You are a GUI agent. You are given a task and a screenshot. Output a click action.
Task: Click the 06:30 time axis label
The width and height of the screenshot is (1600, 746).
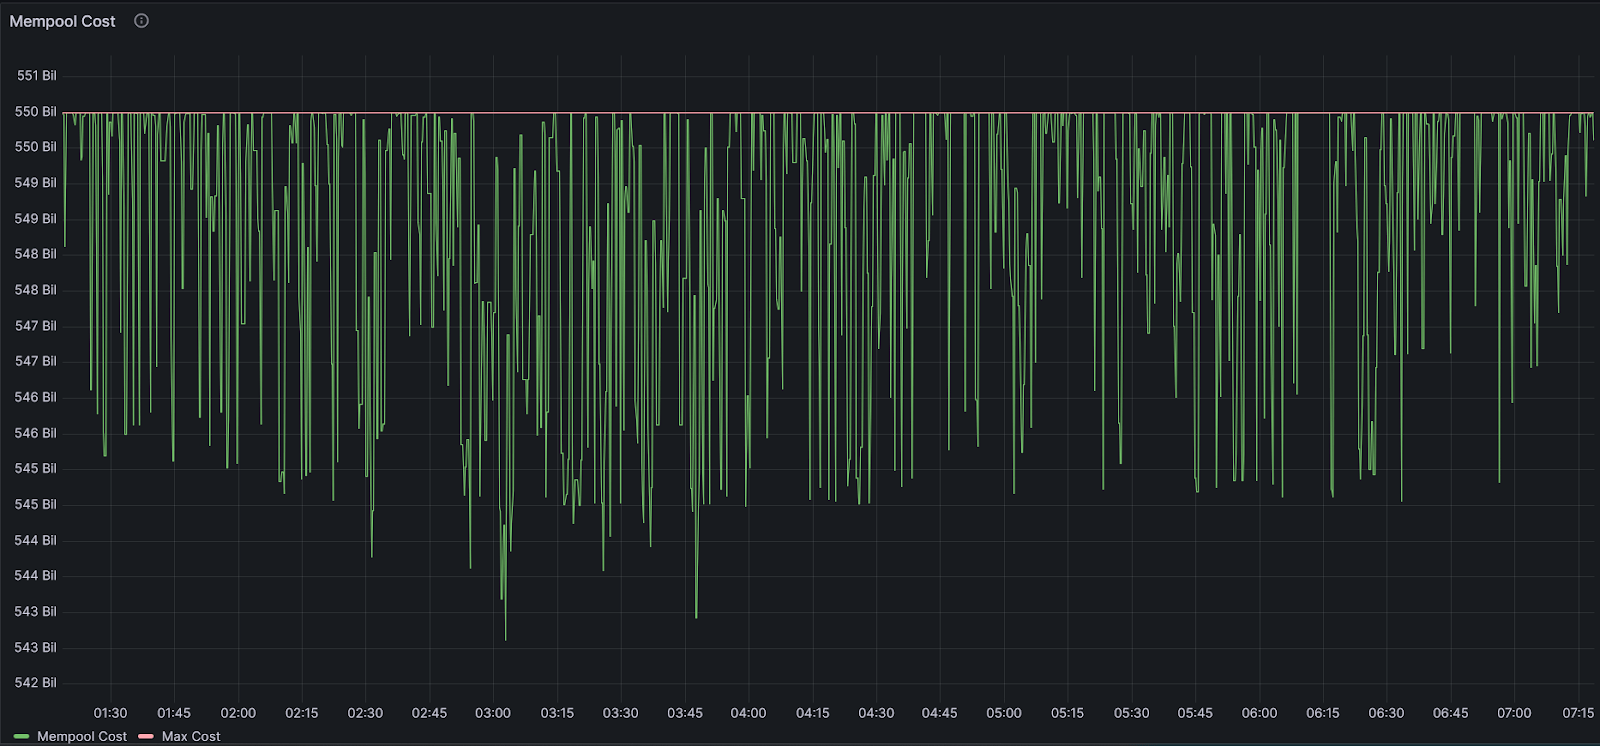[1386, 713]
